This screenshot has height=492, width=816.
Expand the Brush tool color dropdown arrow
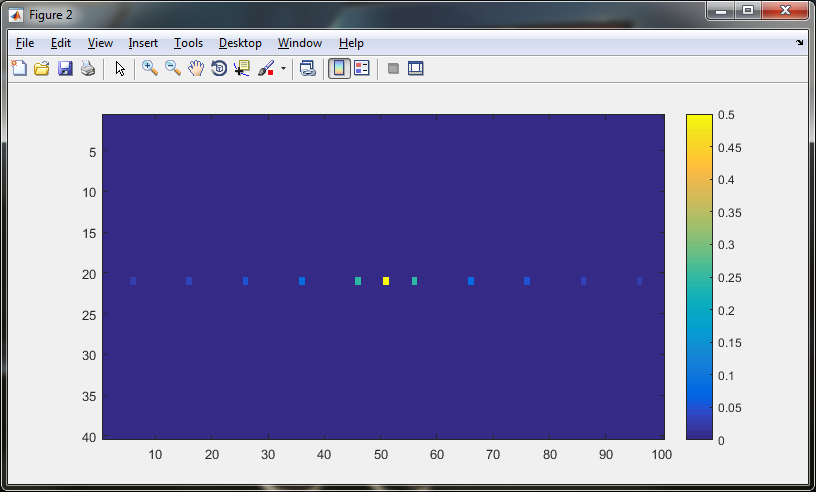point(283,69)
